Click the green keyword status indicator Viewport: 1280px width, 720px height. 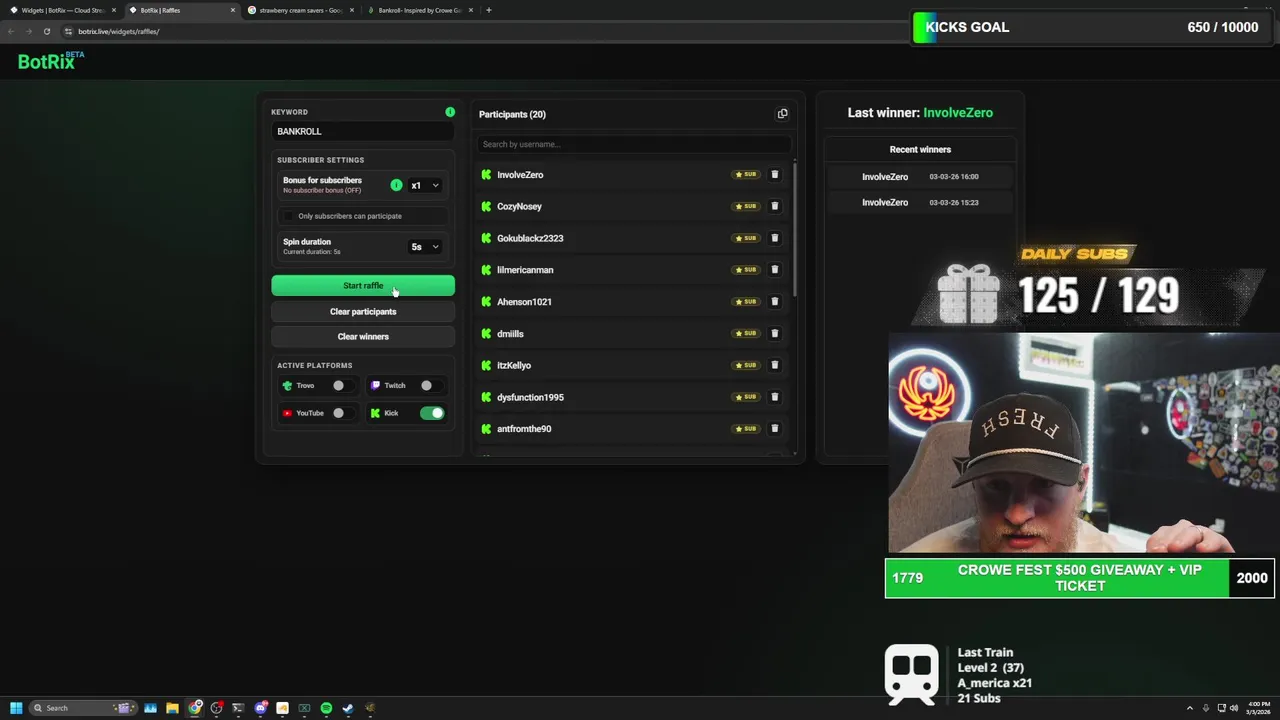pyautogui.click(x=450, y=112)
